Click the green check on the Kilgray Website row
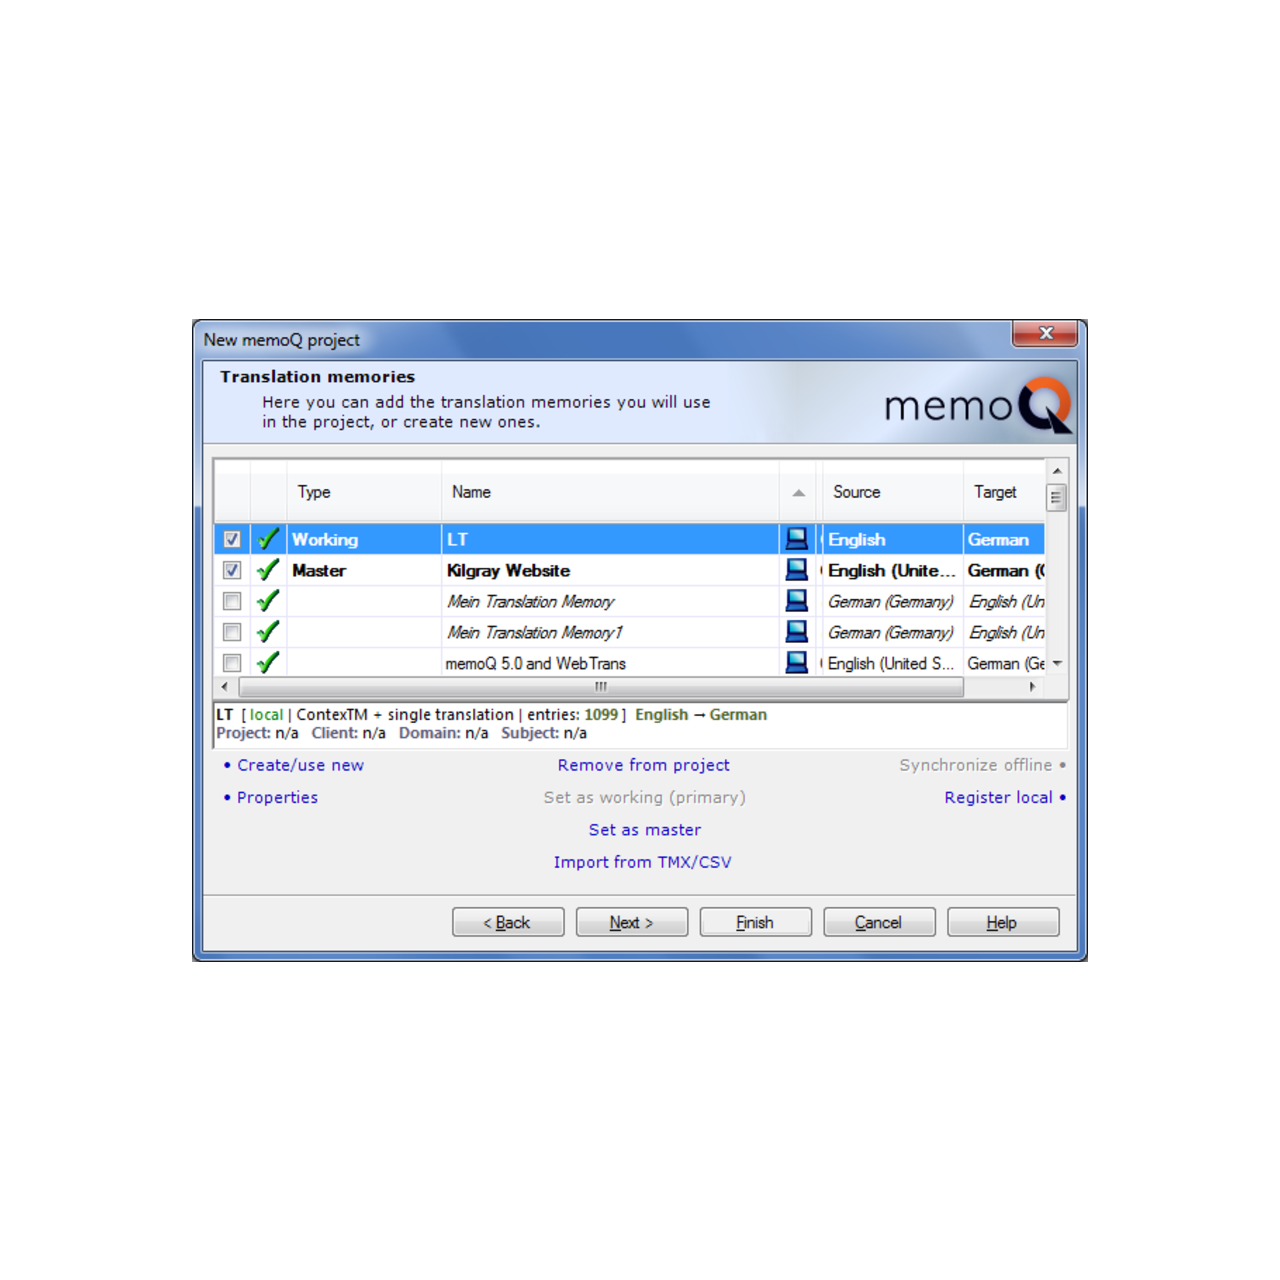Viewport: 1280px width, 1280px height. click(267, 569)
